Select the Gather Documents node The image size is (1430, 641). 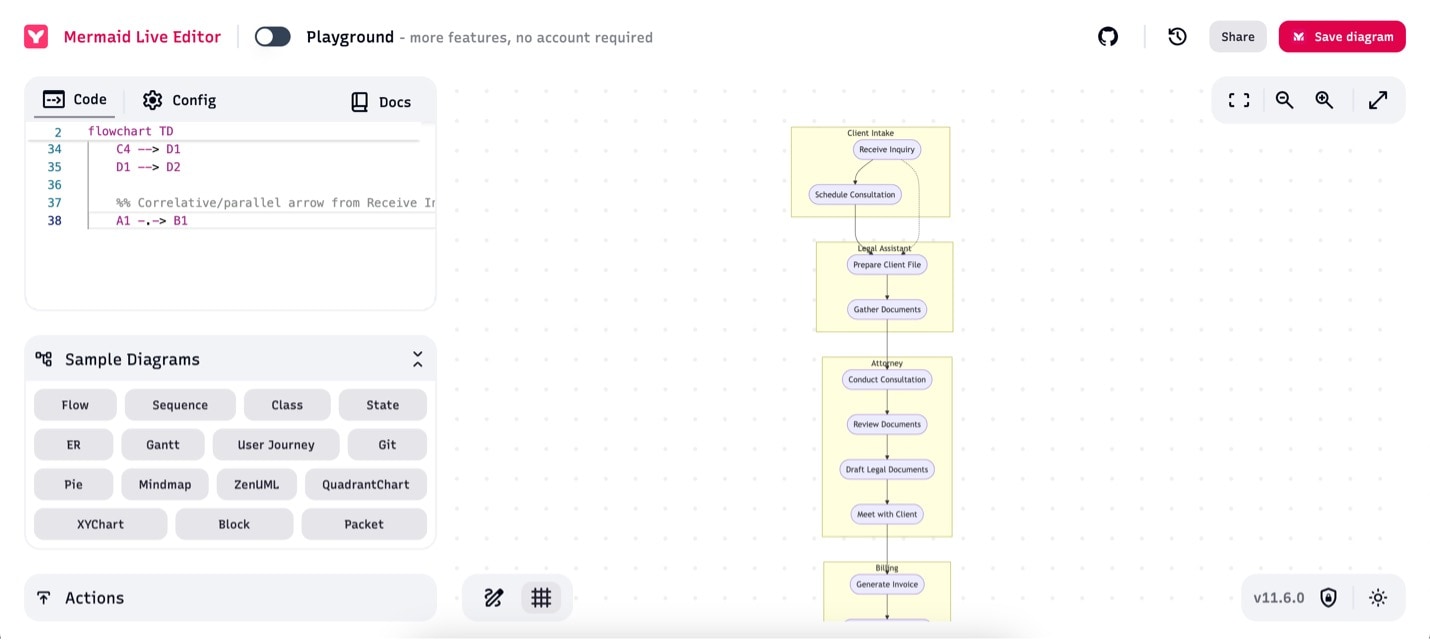887,310
